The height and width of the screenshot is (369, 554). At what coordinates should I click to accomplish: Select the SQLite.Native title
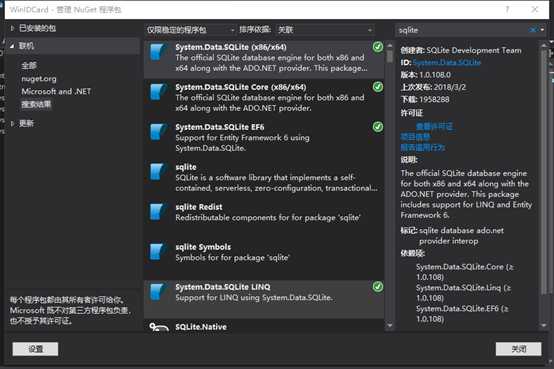pos(201,327)
